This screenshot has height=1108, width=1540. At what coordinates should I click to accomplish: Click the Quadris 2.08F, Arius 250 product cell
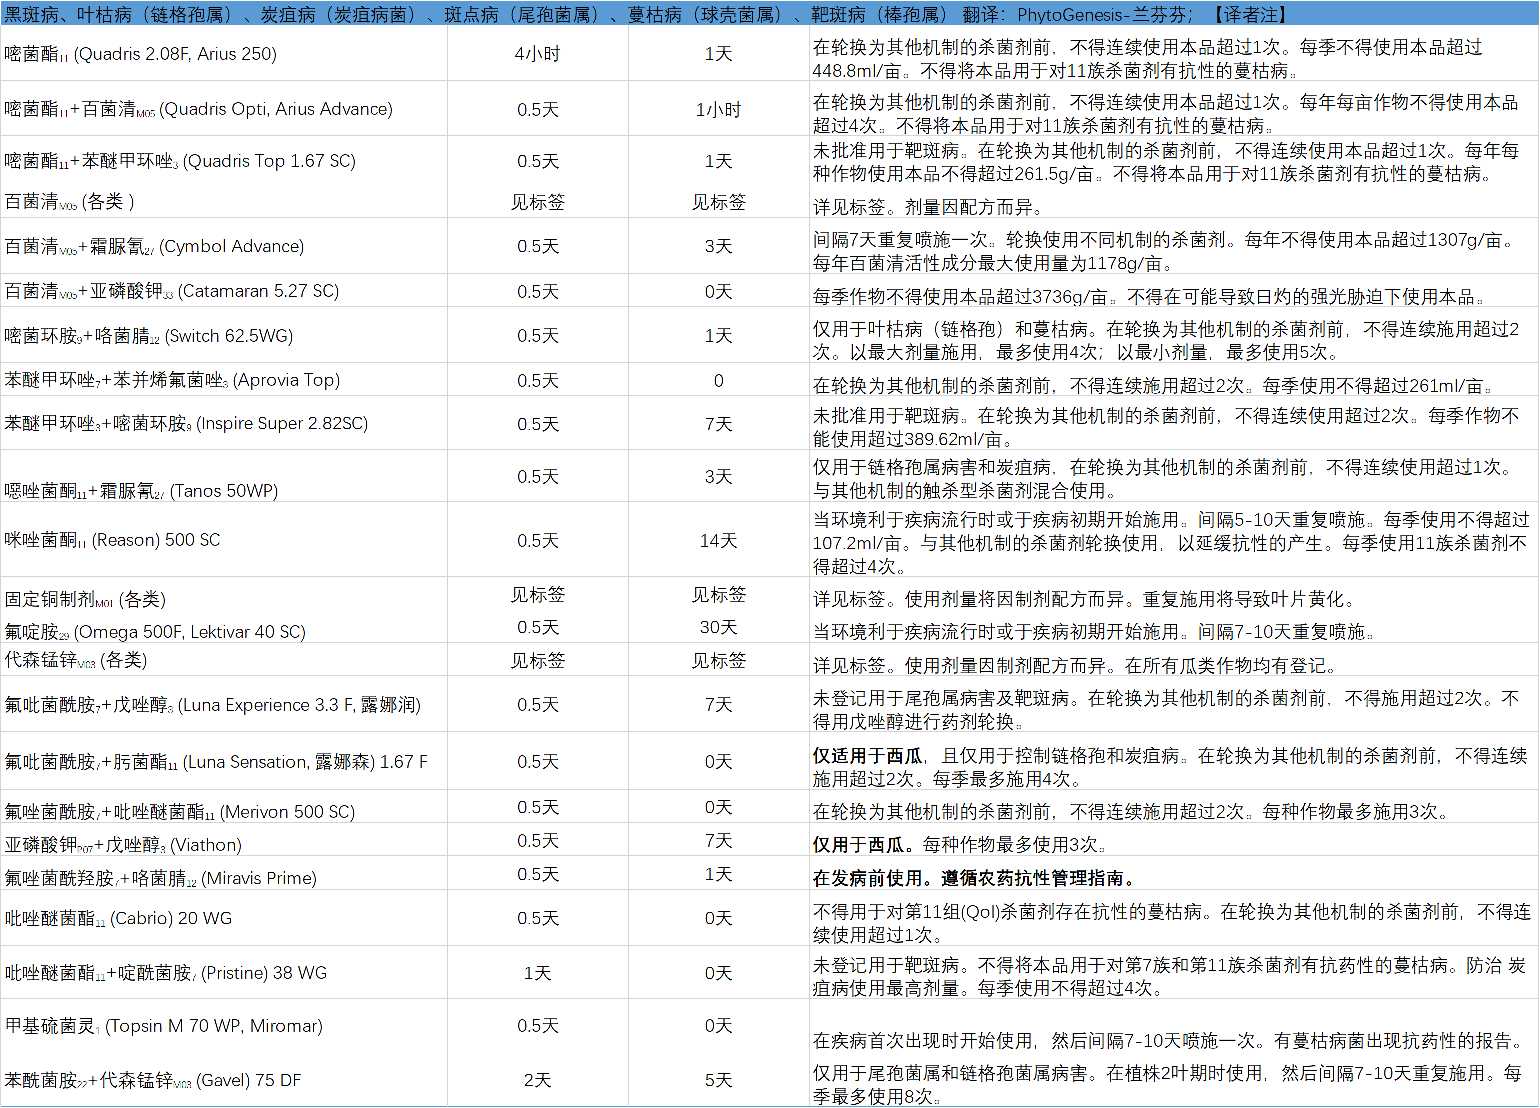point(223,54)
